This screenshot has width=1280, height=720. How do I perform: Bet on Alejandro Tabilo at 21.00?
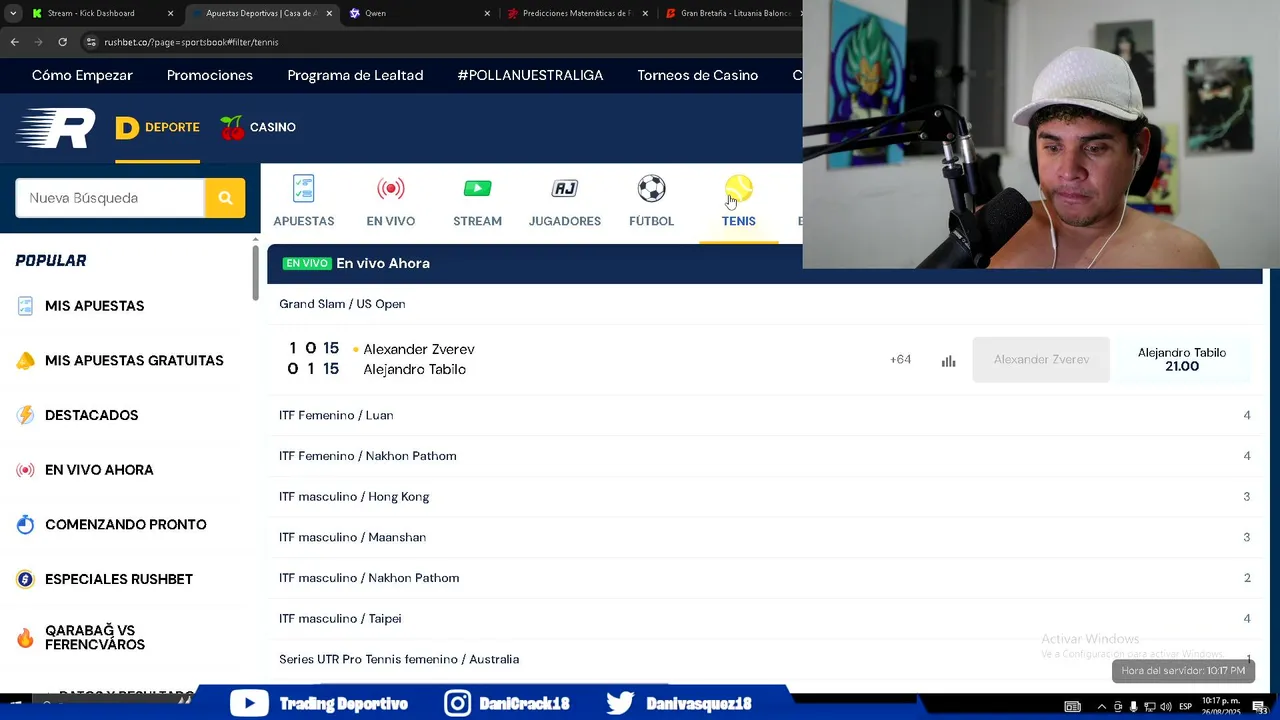(x=1182, y=360)
